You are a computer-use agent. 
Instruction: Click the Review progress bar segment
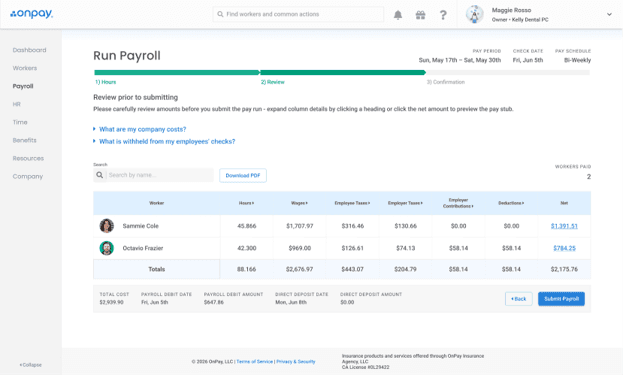[x=342, y=72]
